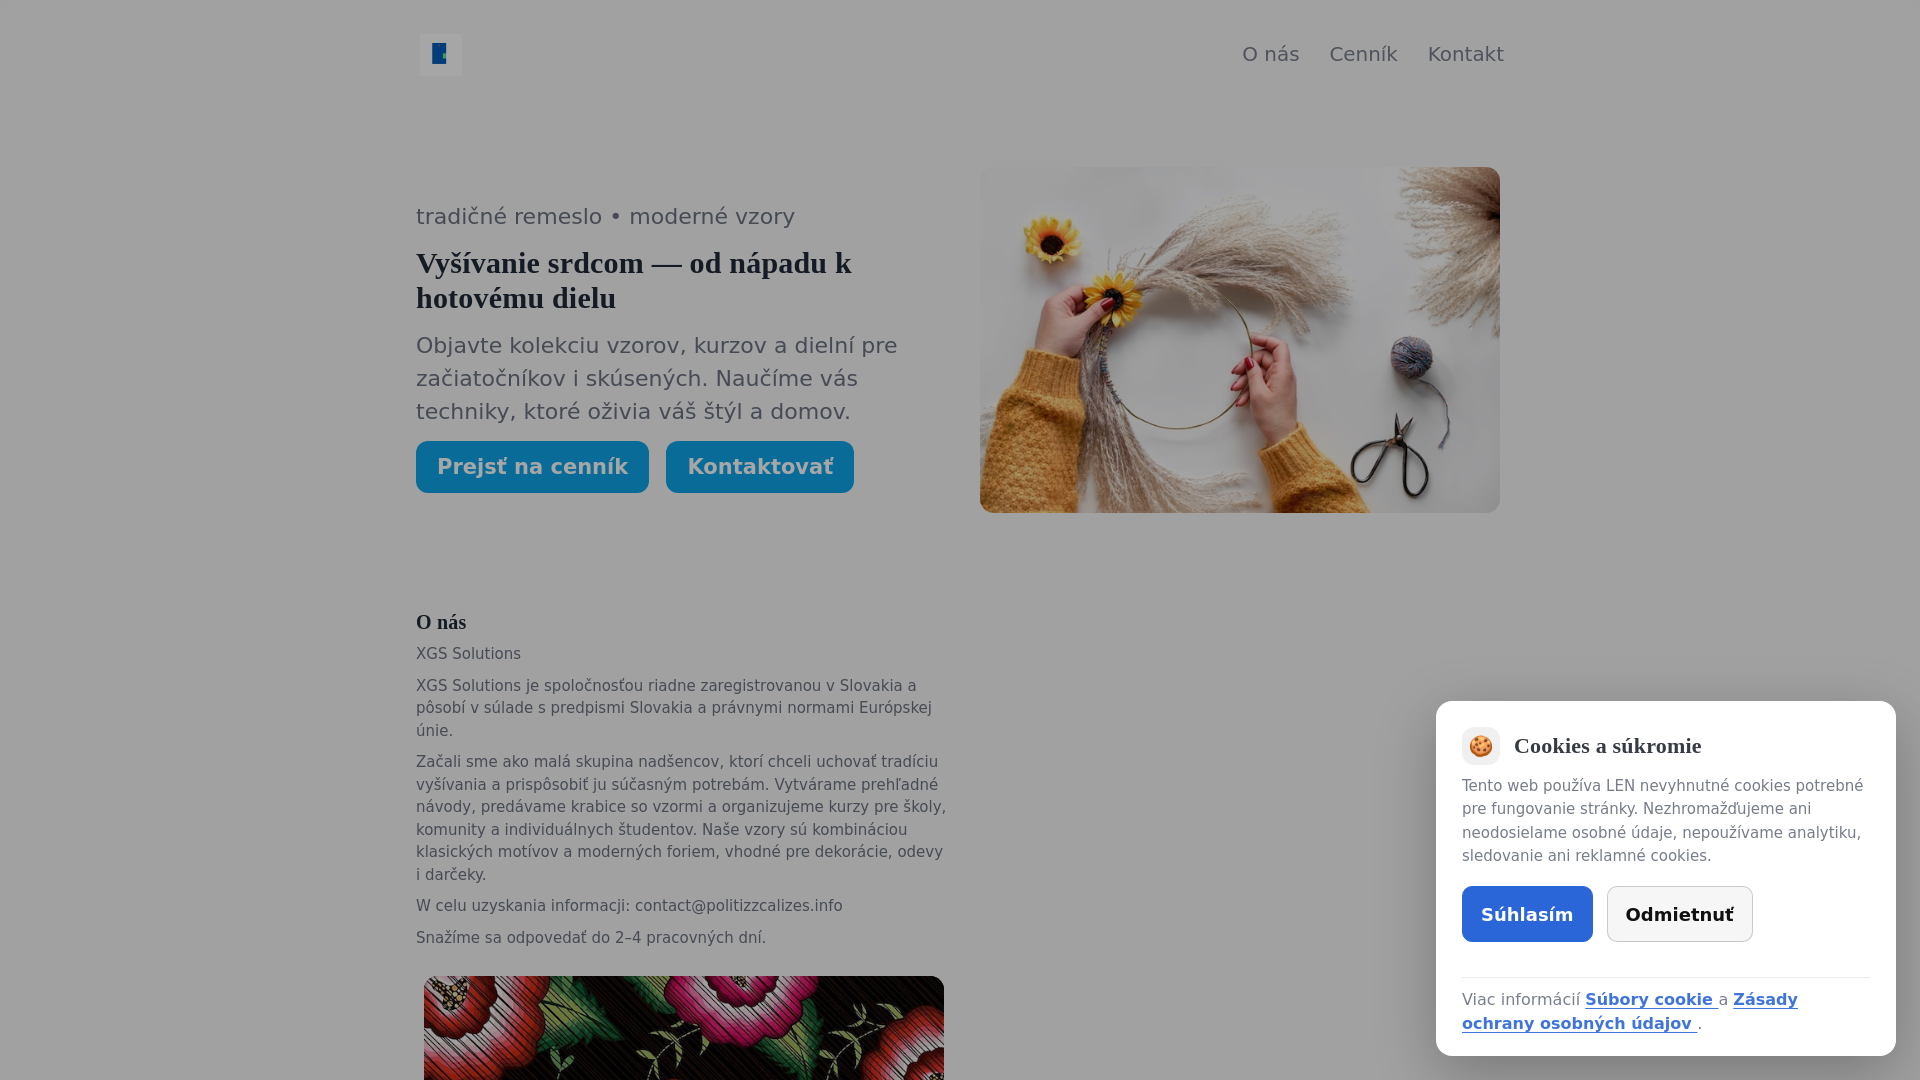Click the XGS Solutions company name line

coord(468,654)
